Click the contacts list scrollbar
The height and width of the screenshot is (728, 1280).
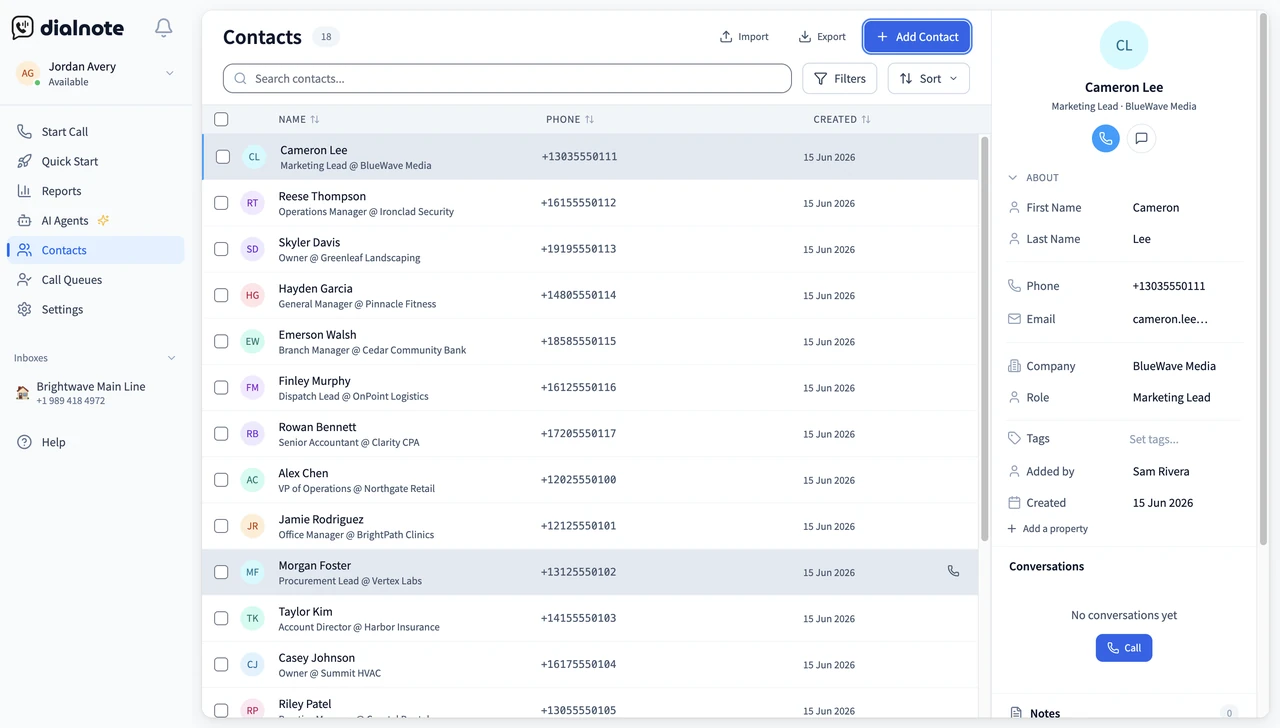pyautogui.click(x=984, y=340)
